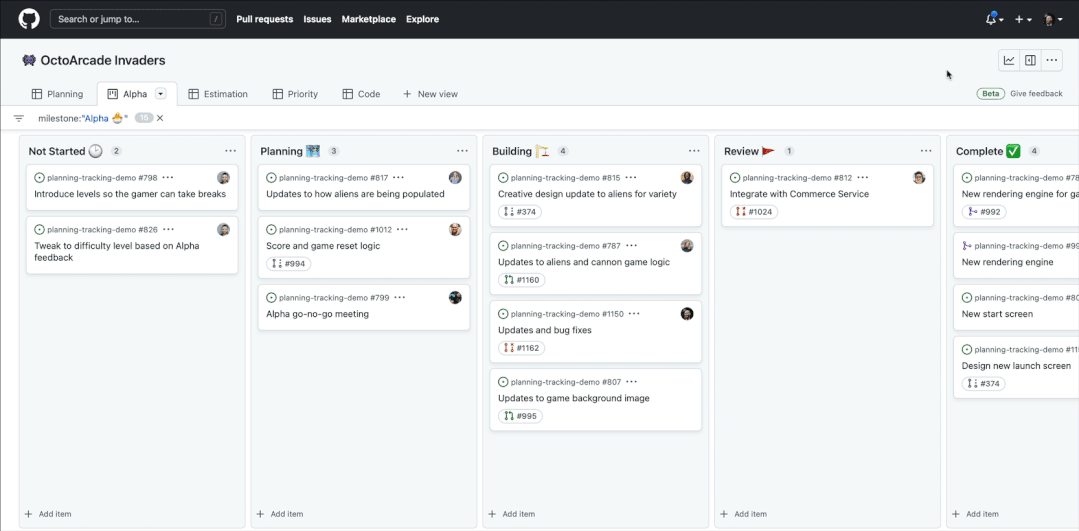The height and width of the screenshot is (531, 1079).
Task: Open issue 'Updates to how aliens are being populated'
Action: pyautogui.click(x=355, y=194)
